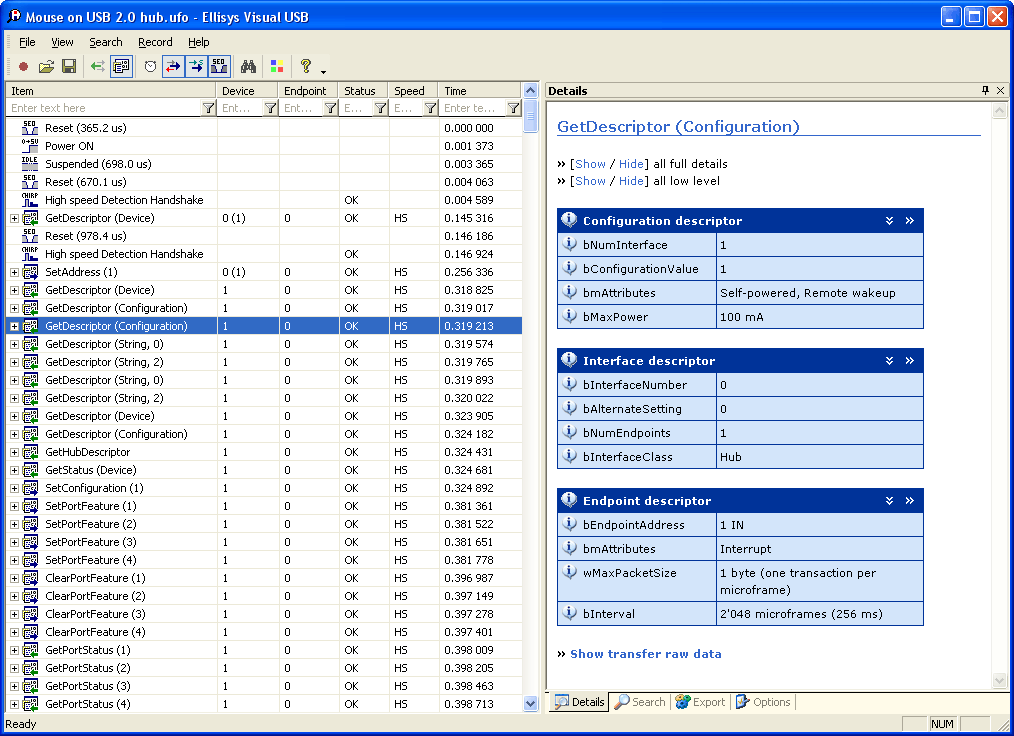This screenshot has width=1014, height=736.
Task: Click Hide link for all full details
Action: tap(631, 164)
